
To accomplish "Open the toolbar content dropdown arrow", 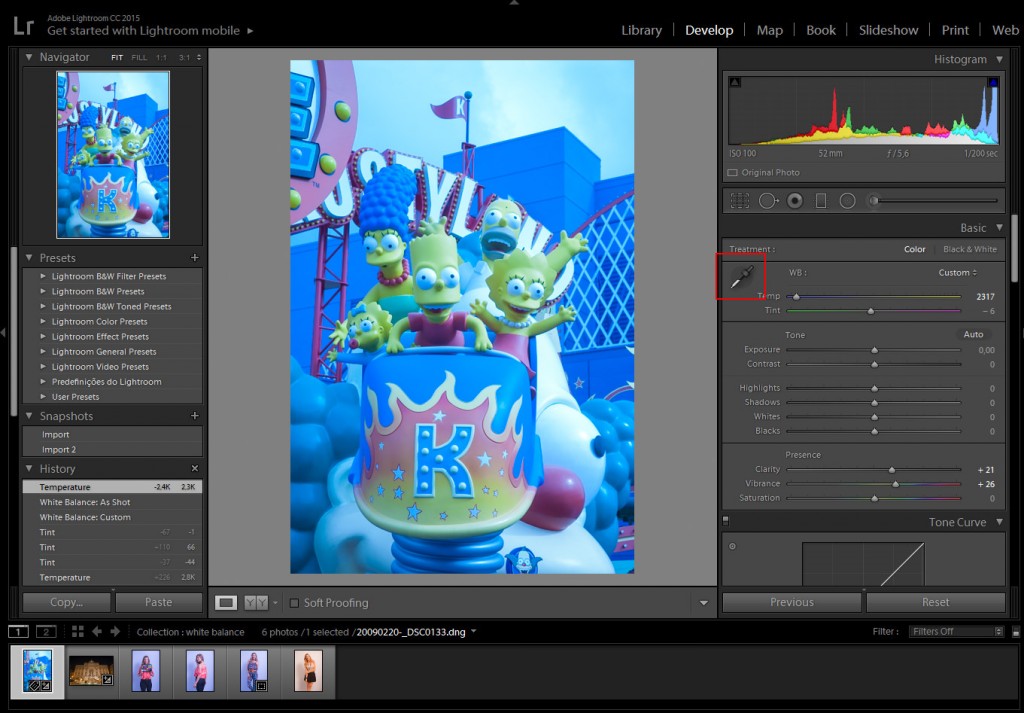I will tap(703, 603).
